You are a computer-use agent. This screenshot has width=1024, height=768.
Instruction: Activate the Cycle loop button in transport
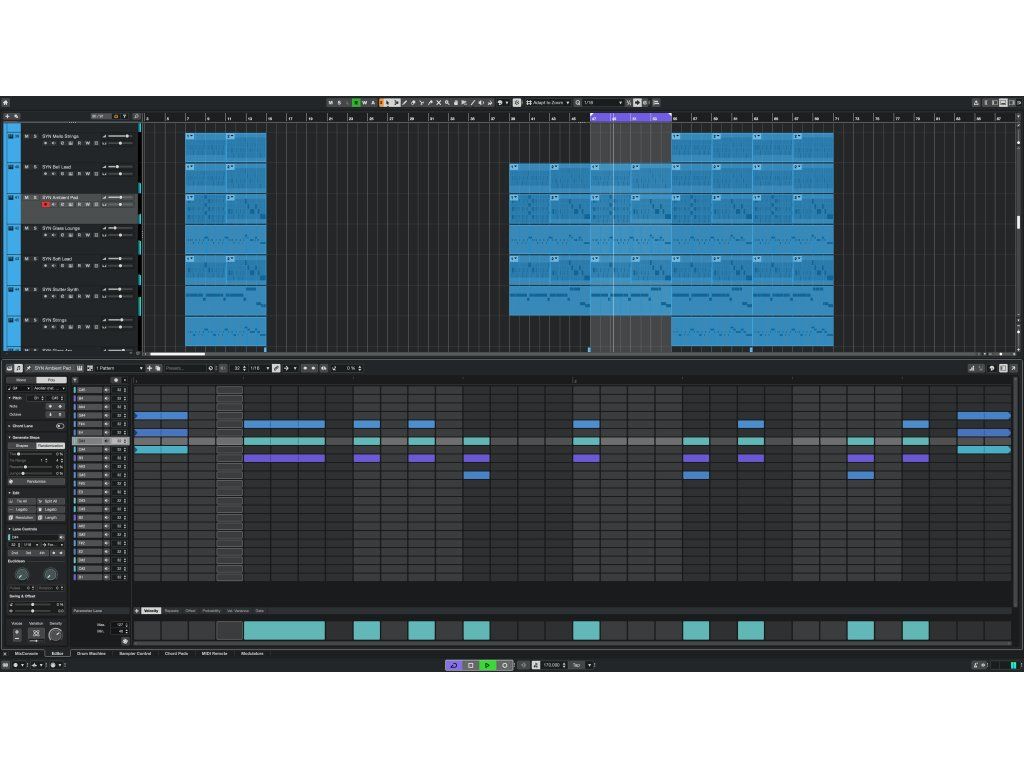click(454, 665)
